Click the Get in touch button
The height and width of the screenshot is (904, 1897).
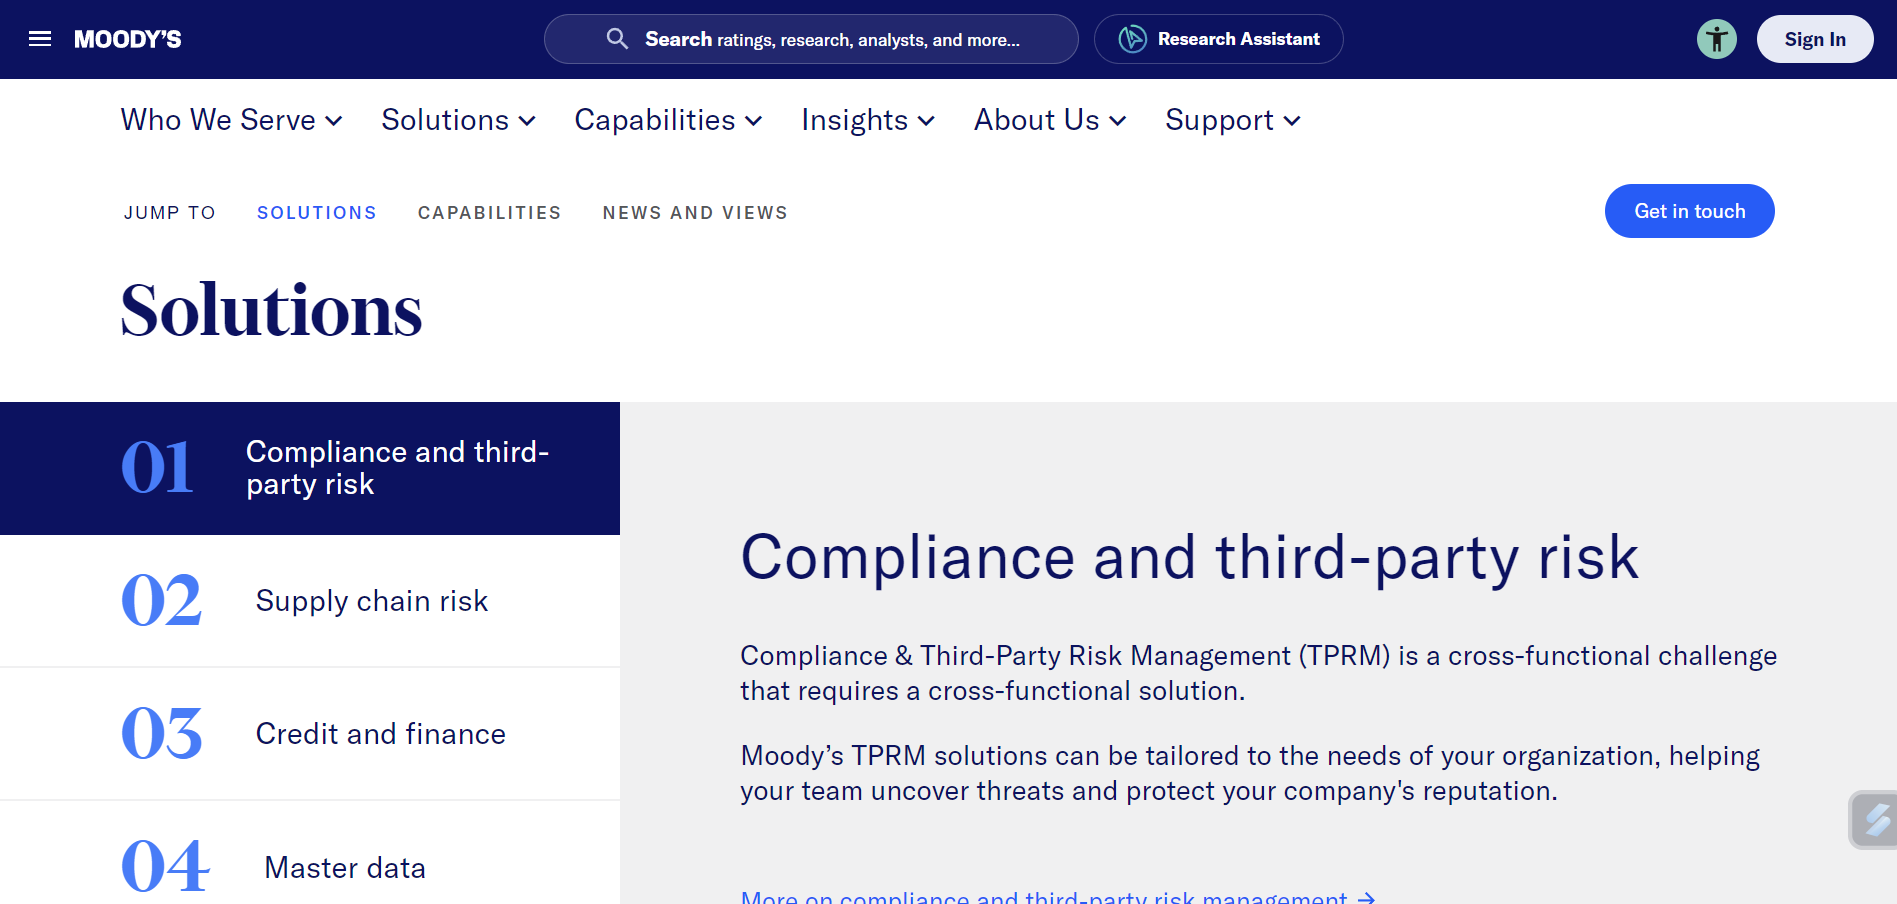(1689, 211)
